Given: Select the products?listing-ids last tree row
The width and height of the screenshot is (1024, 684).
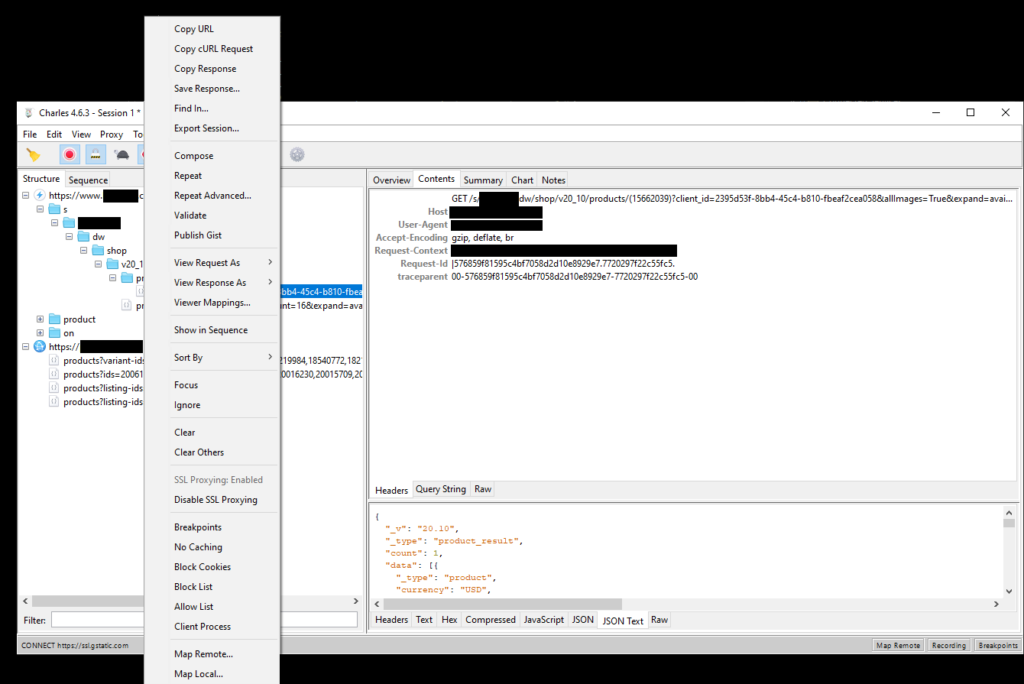Looking at the screenshot, I should 103,402.
